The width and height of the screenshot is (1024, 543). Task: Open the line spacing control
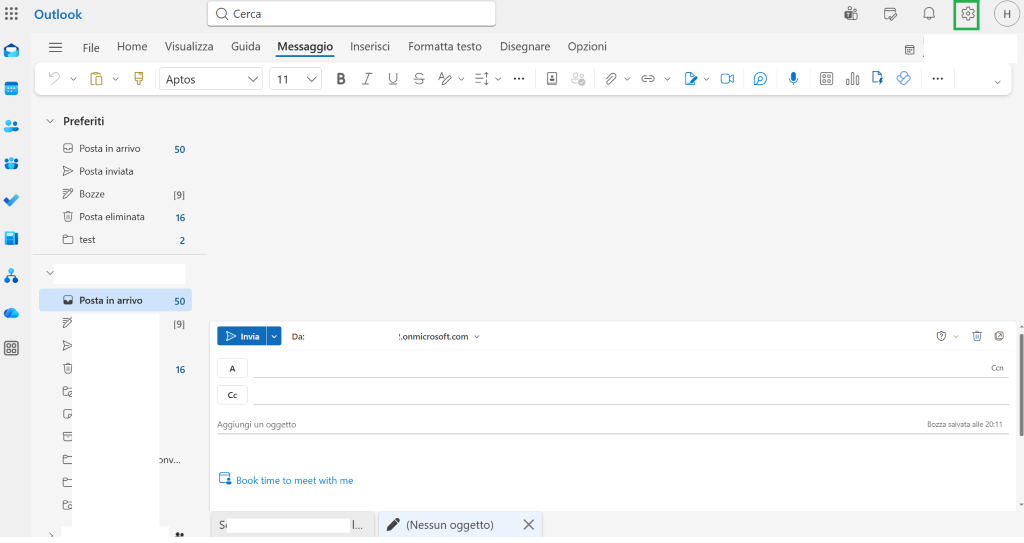point(482,79)
